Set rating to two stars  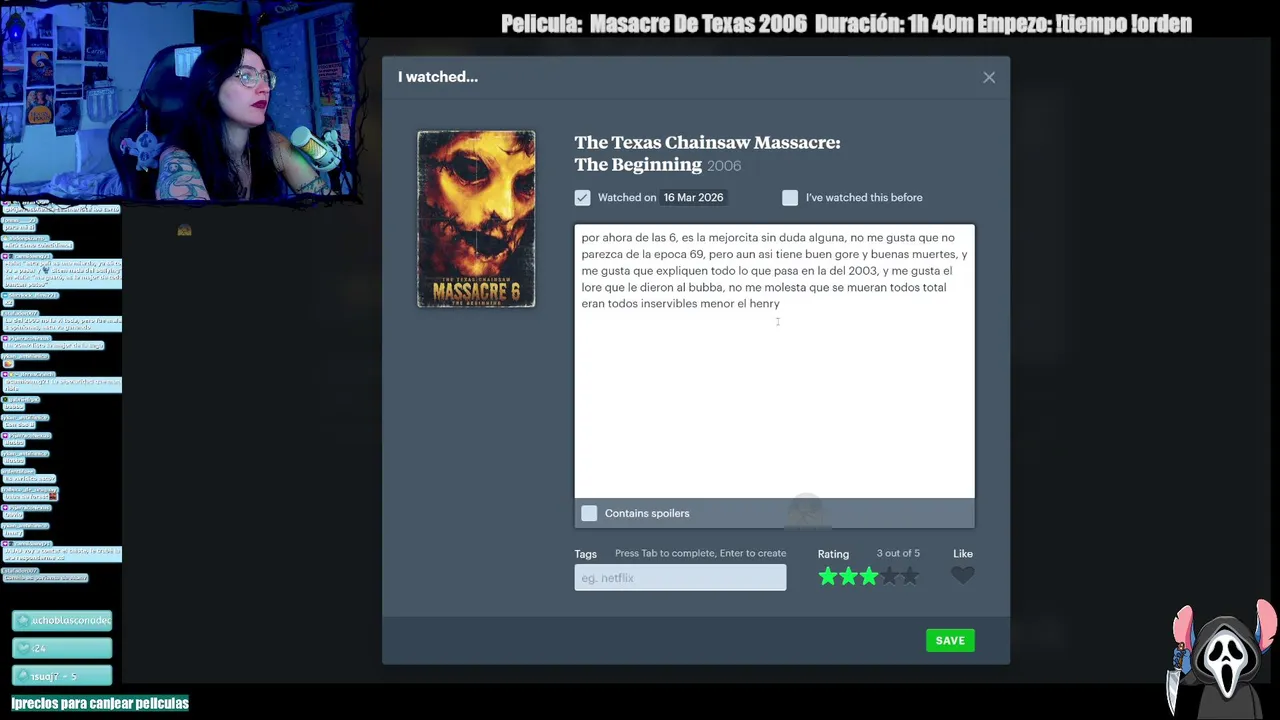click(848, 576)
